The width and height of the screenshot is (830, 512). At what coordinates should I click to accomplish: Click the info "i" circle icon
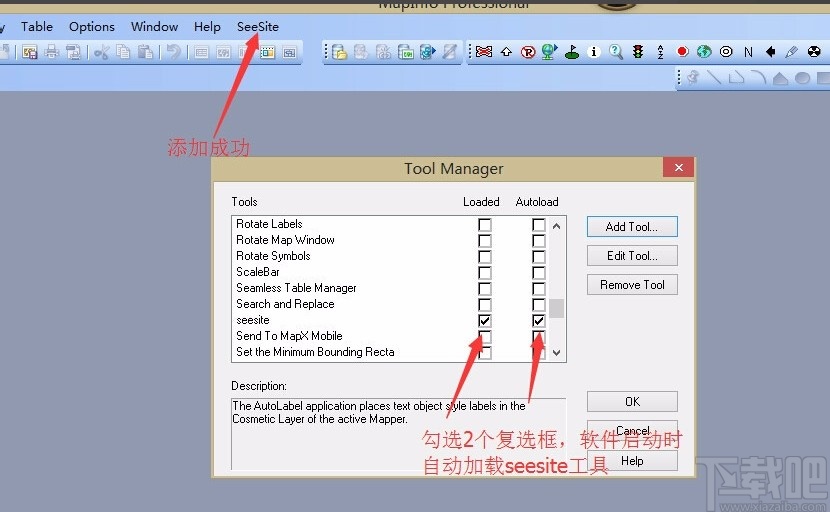594,51
